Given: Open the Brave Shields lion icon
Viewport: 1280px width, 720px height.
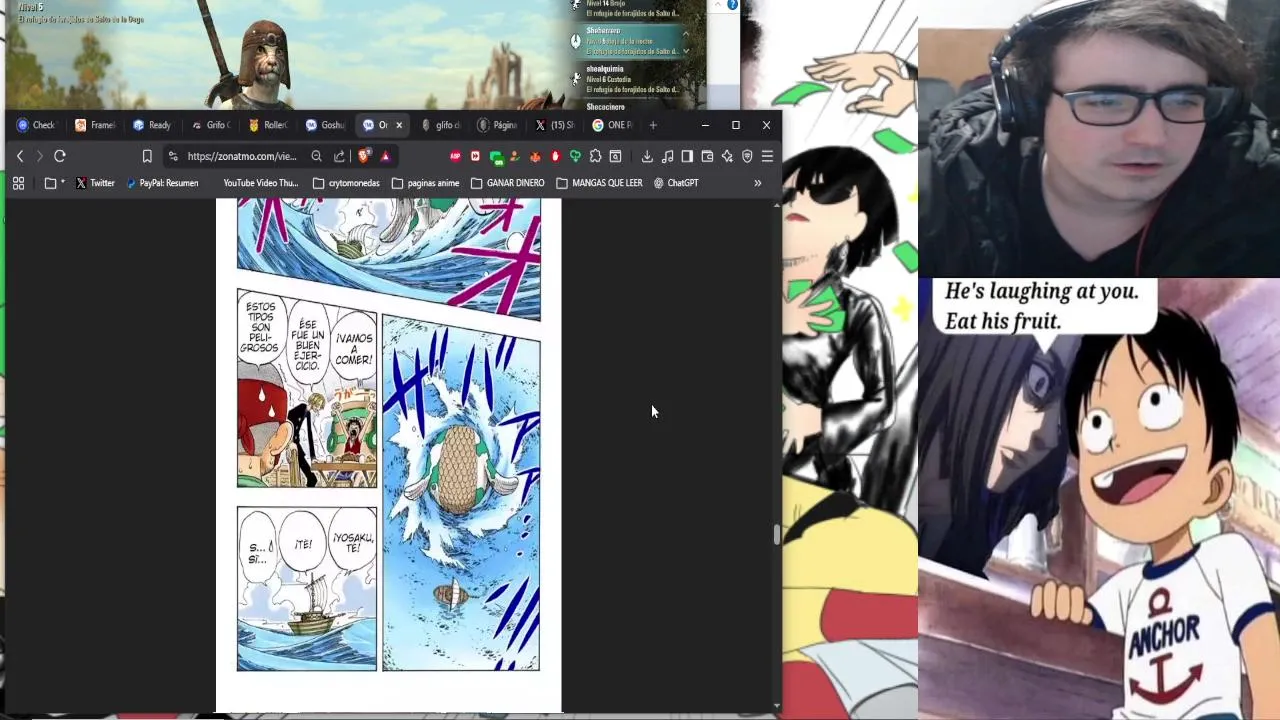Looking at the screenshot, I should 364,156.
